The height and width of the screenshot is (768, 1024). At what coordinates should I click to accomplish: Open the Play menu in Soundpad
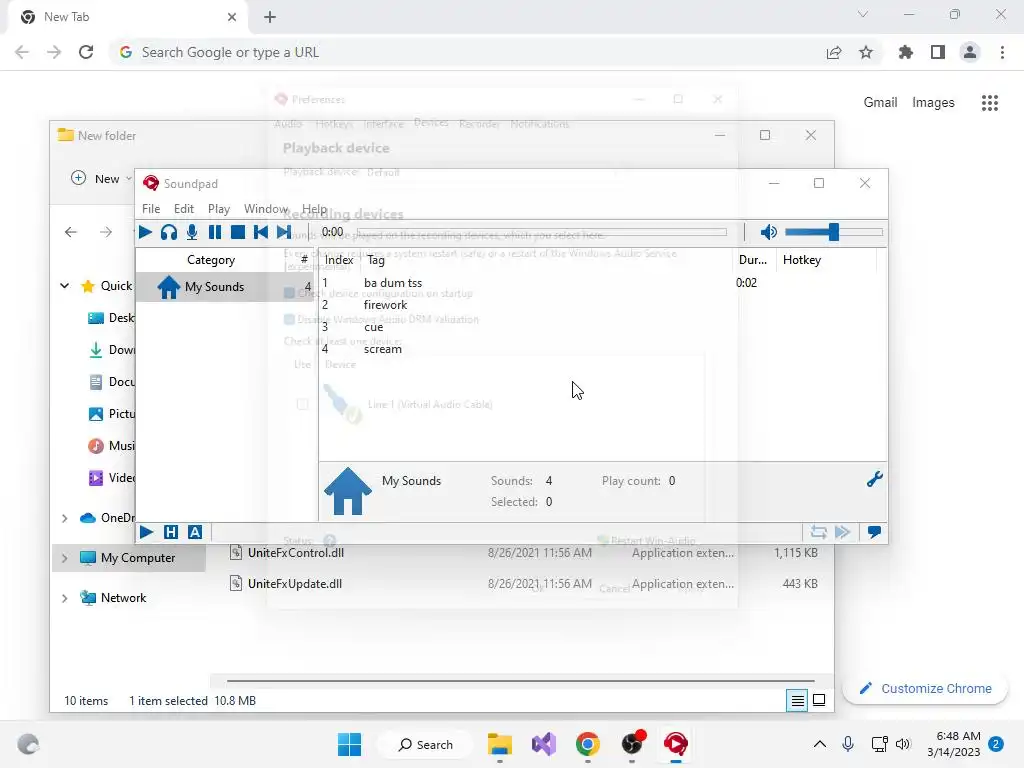click(219, 208)
